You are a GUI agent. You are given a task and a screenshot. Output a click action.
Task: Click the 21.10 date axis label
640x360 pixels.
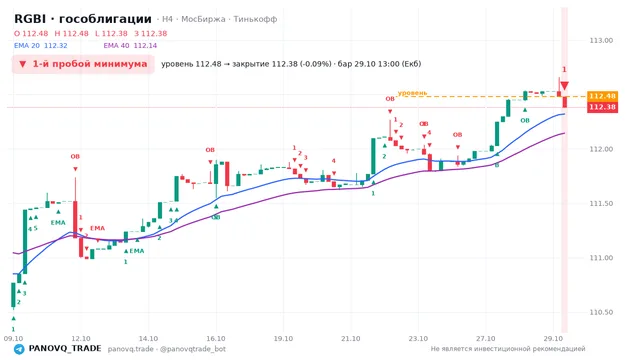[351, 338]
